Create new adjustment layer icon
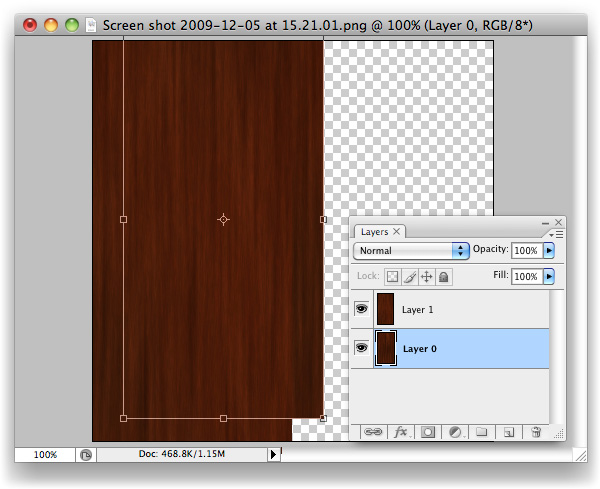 pos(455,432)
